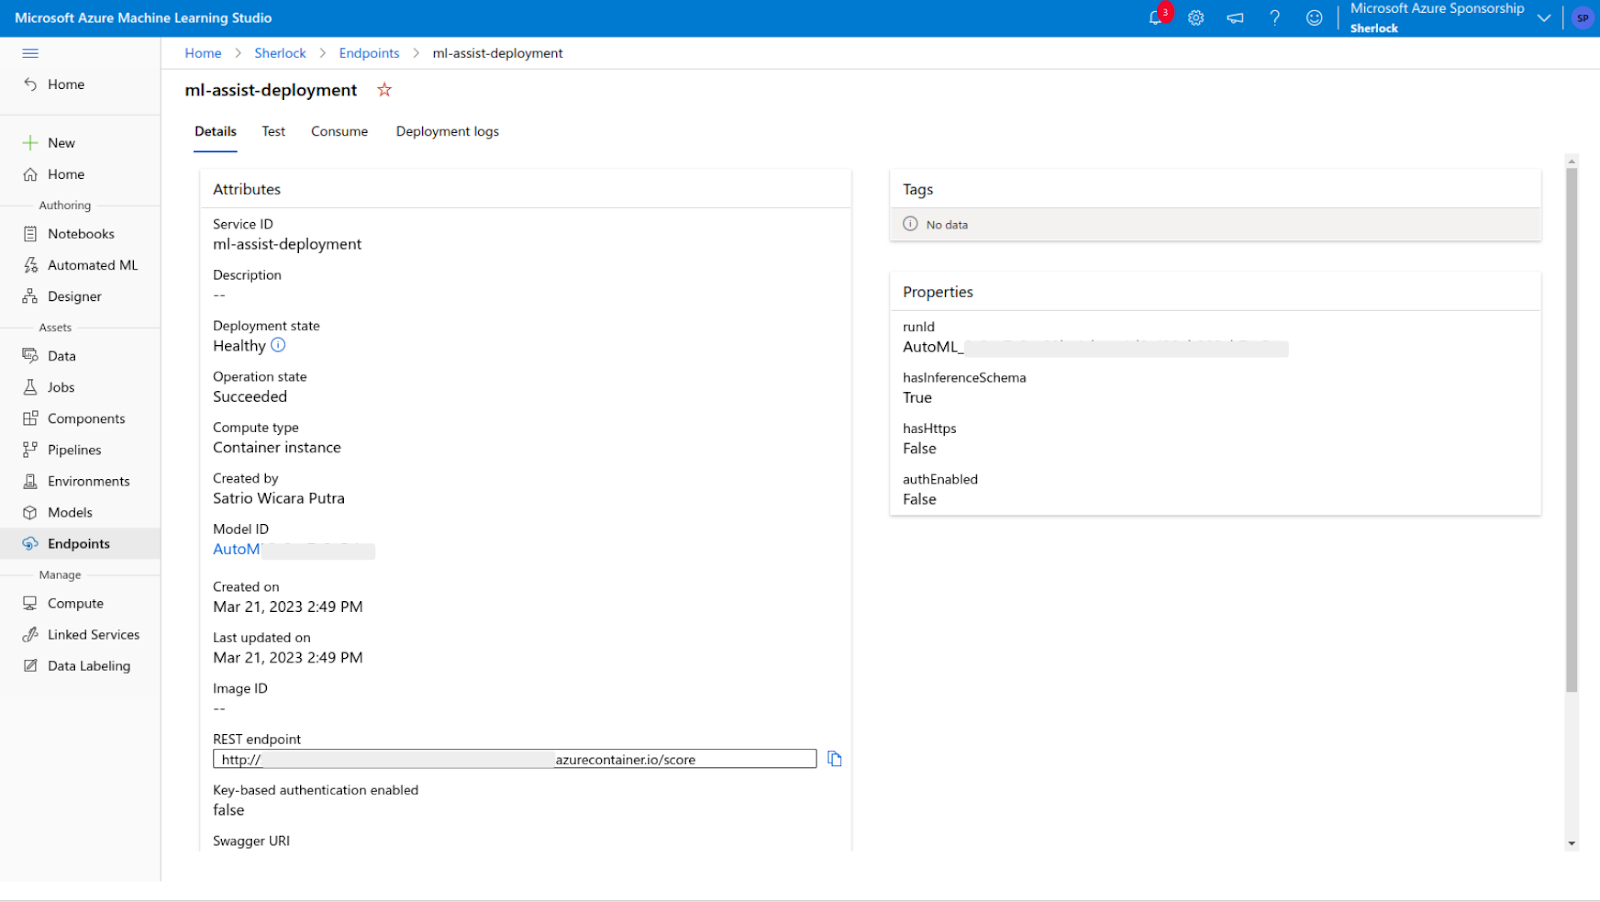The height and width of the screenshot is (902, 1600).
Task: Open the SP account avatar
Action: (1582, 18)
